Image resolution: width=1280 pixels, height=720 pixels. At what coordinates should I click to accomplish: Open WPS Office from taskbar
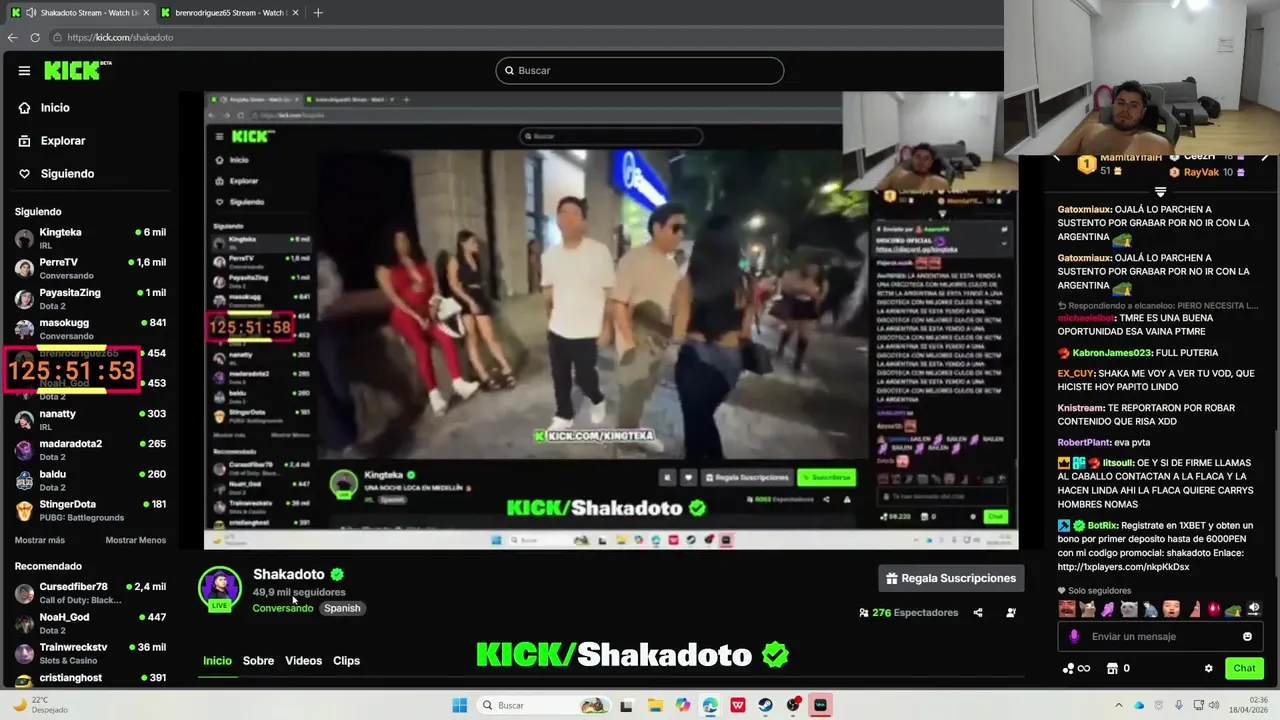pos(738,706)
